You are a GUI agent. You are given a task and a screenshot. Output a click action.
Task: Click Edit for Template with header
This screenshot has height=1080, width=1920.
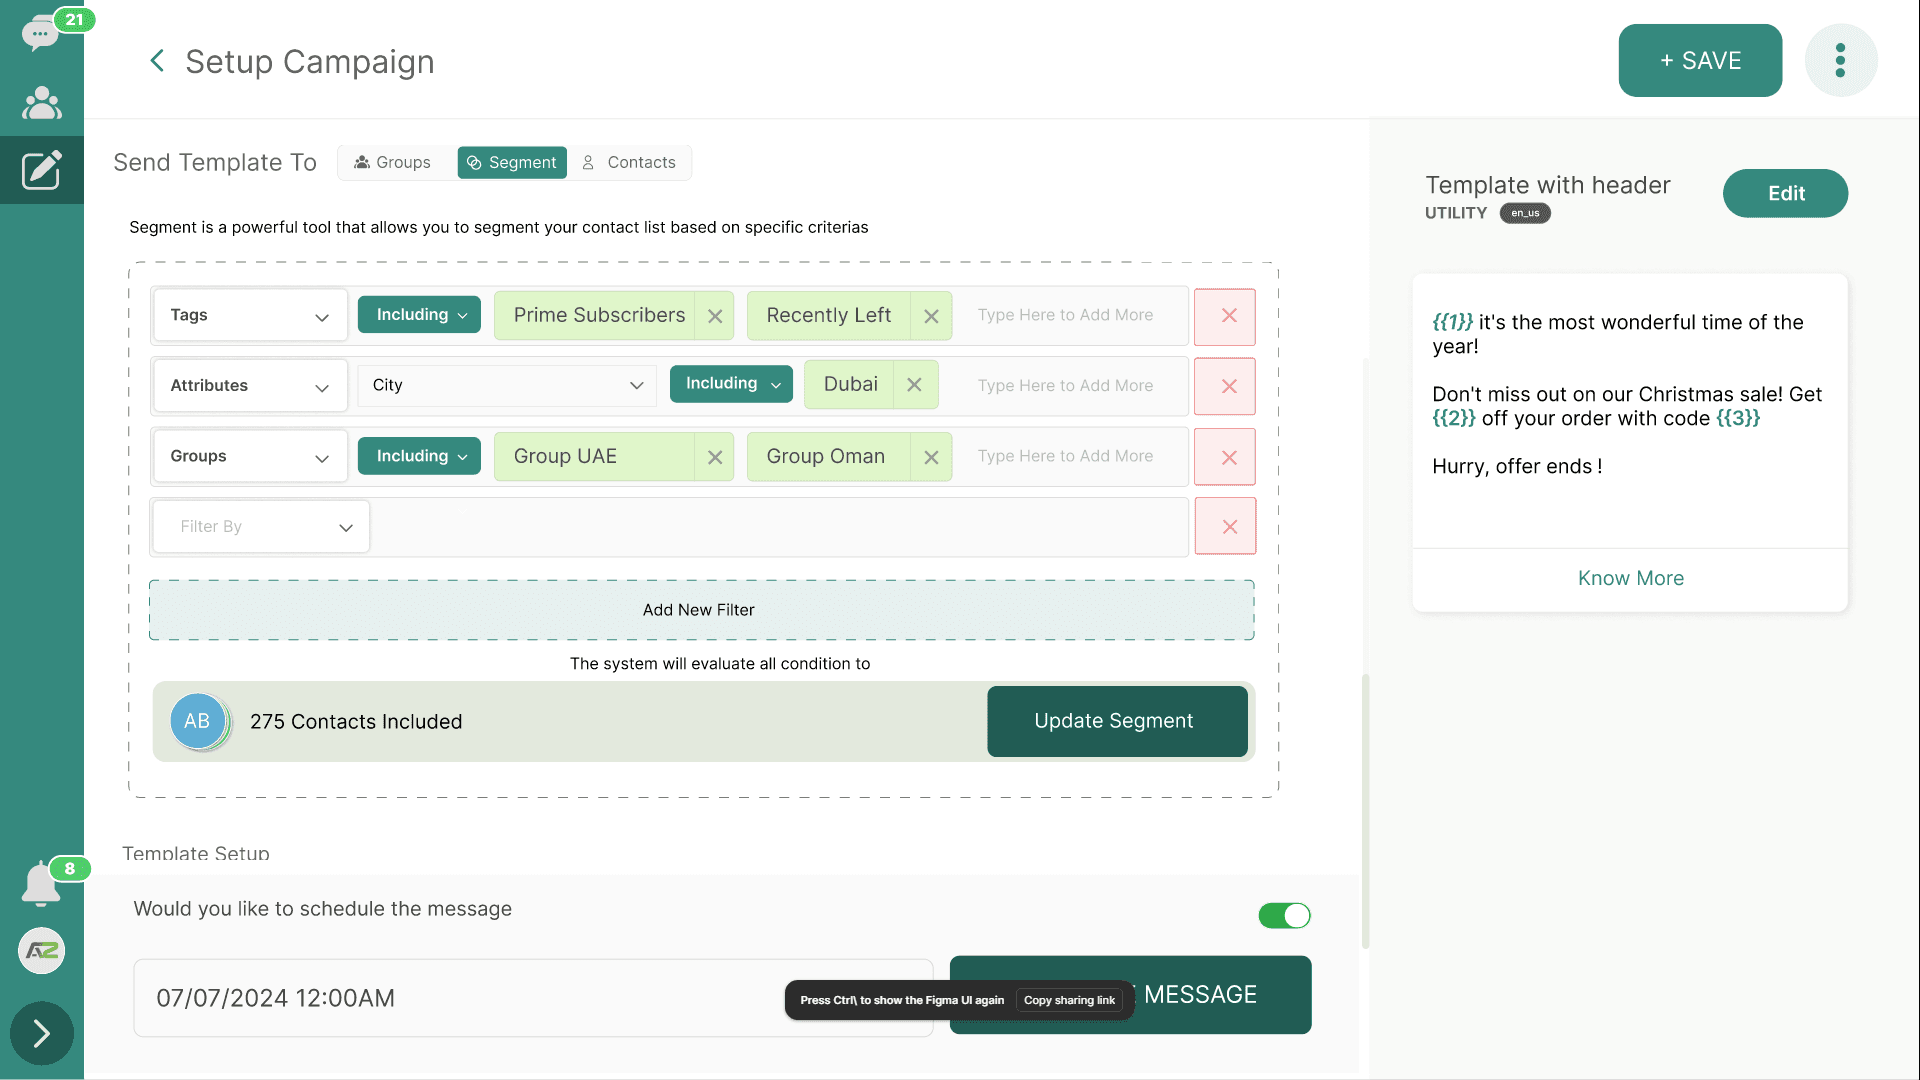click(x=1785, y=193)
